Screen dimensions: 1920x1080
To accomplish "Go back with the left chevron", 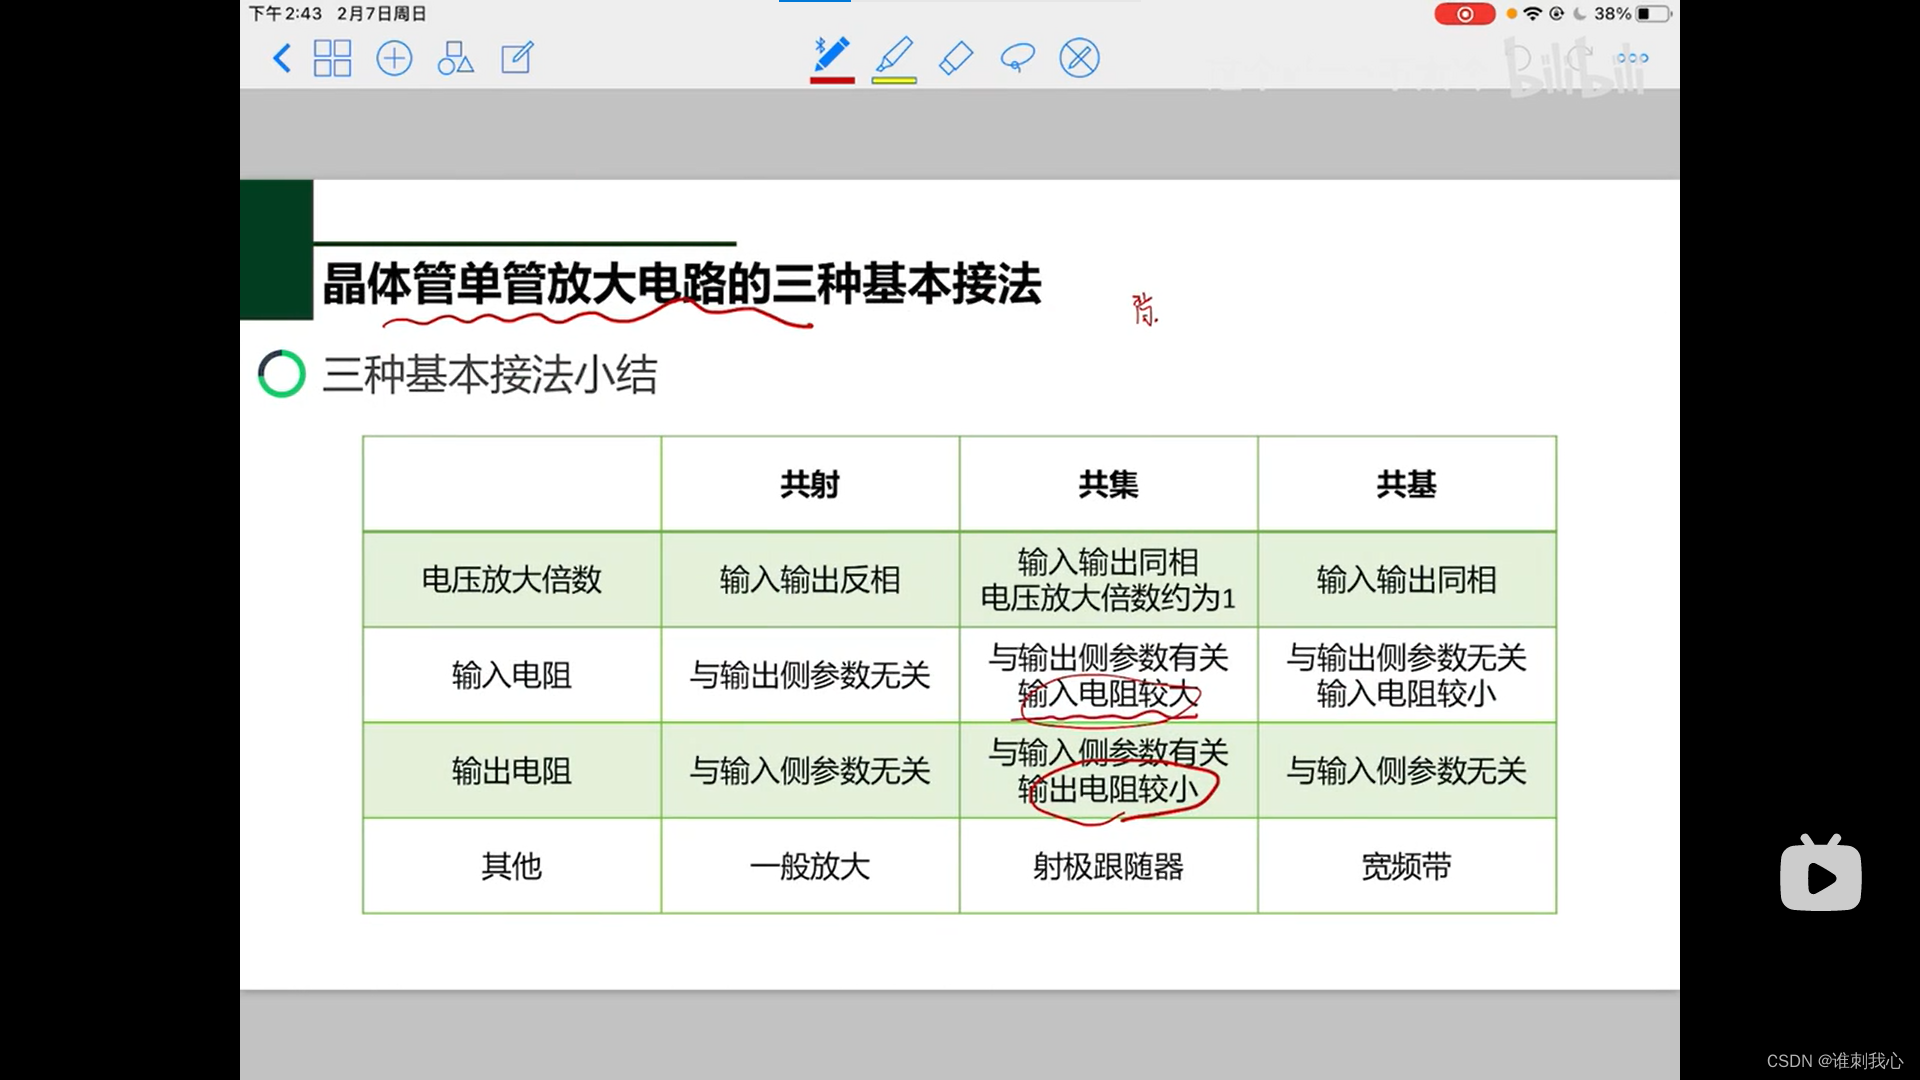I will (x=282, y=58).
